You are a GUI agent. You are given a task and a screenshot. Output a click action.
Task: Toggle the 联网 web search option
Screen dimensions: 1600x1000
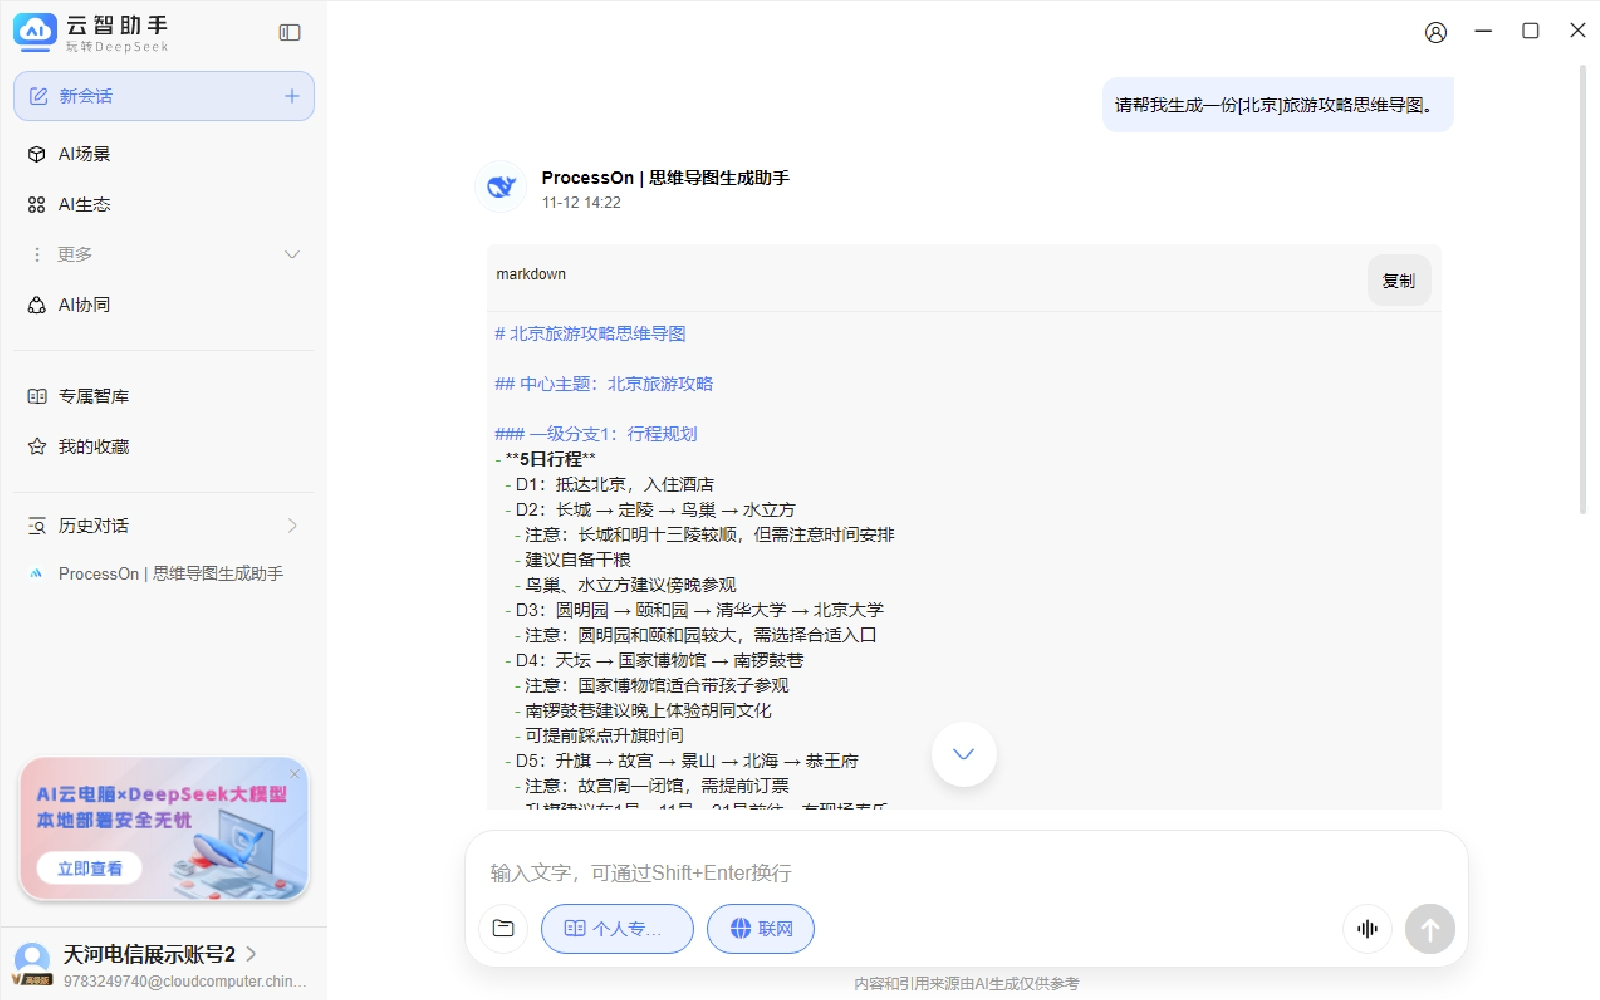click(x=760, y=929)
